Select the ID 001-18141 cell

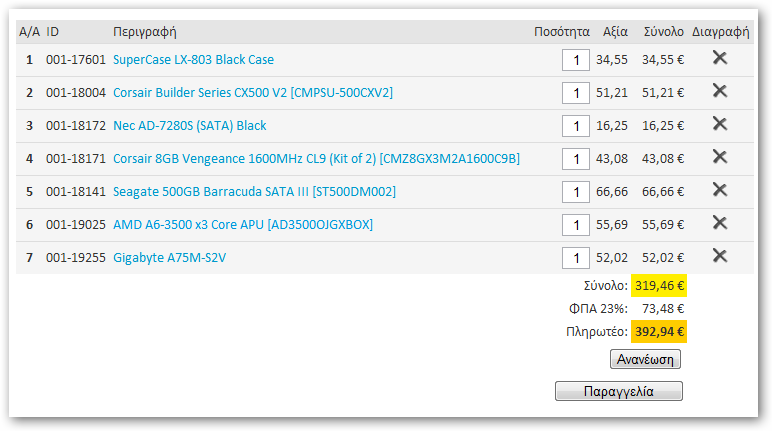(x=76, y=192)
